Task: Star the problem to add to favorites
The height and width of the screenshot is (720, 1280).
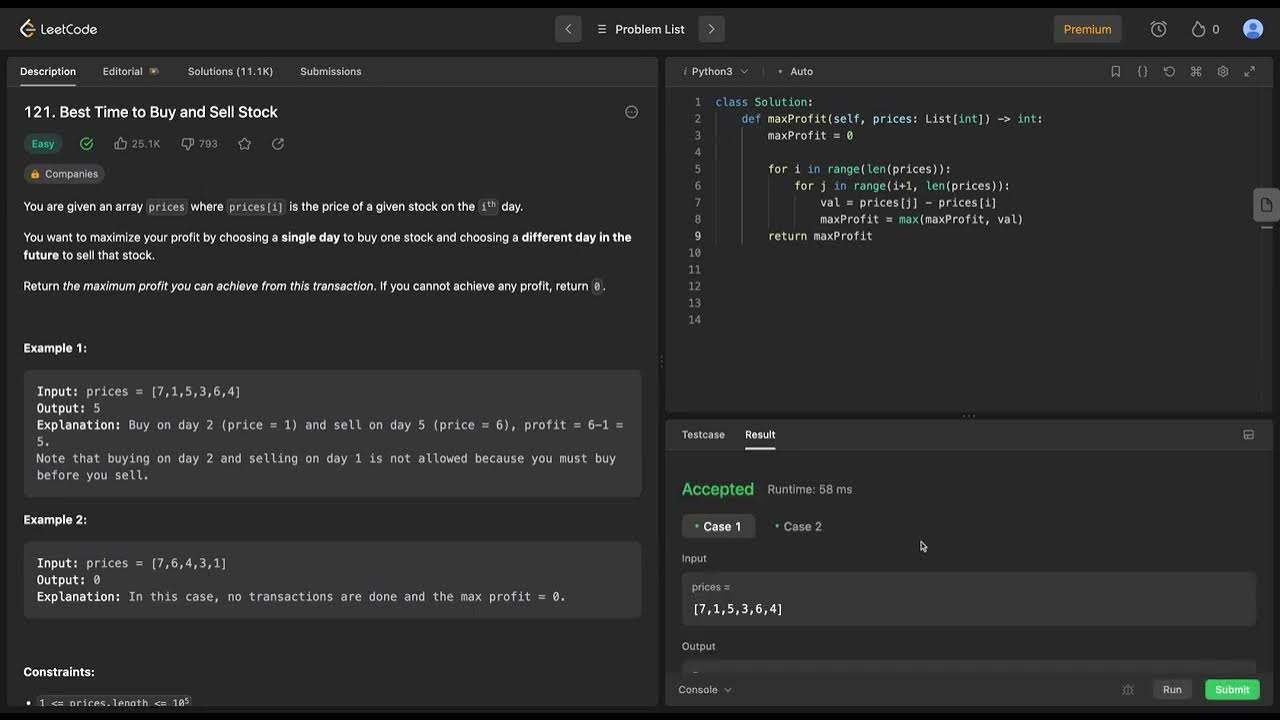Action: click(244, 144)
